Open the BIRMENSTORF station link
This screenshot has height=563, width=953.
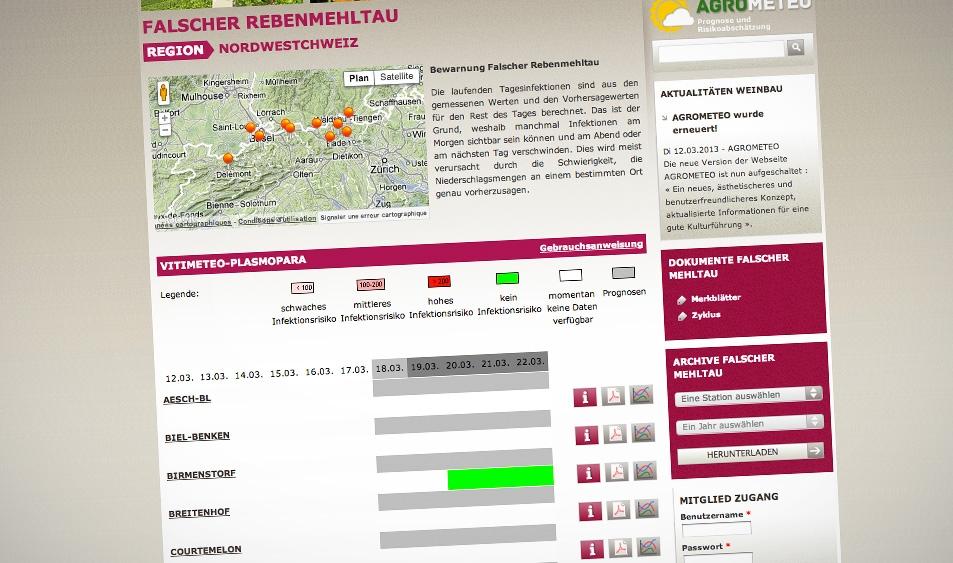coord(201,474)
